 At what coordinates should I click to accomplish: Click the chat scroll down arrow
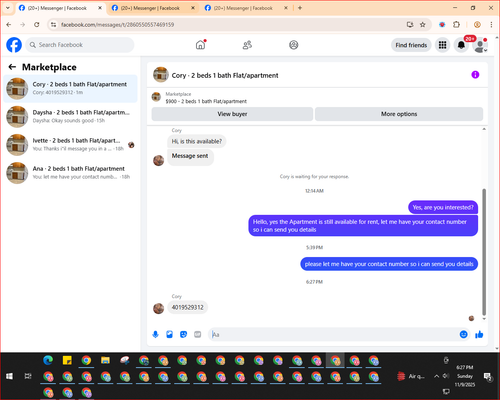pyautogui.click(x=484, y=319)
